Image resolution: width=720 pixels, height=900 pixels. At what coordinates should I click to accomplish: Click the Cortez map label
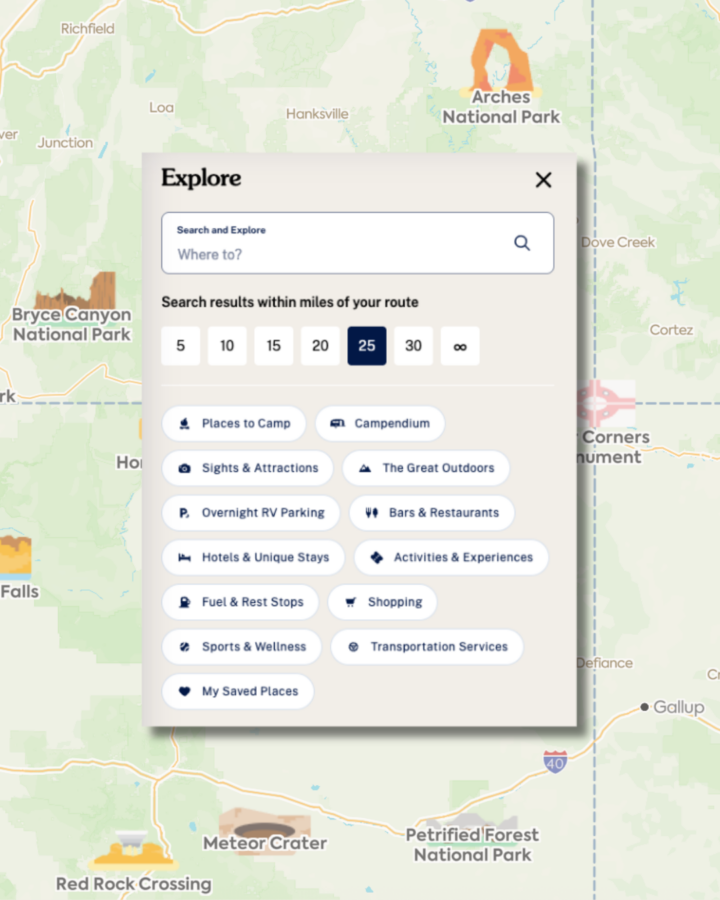click(x=671, y=330)
